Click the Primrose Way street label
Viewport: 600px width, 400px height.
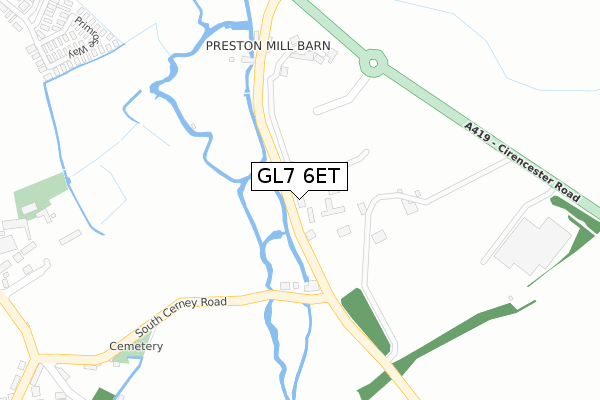[x=85, y=37]
